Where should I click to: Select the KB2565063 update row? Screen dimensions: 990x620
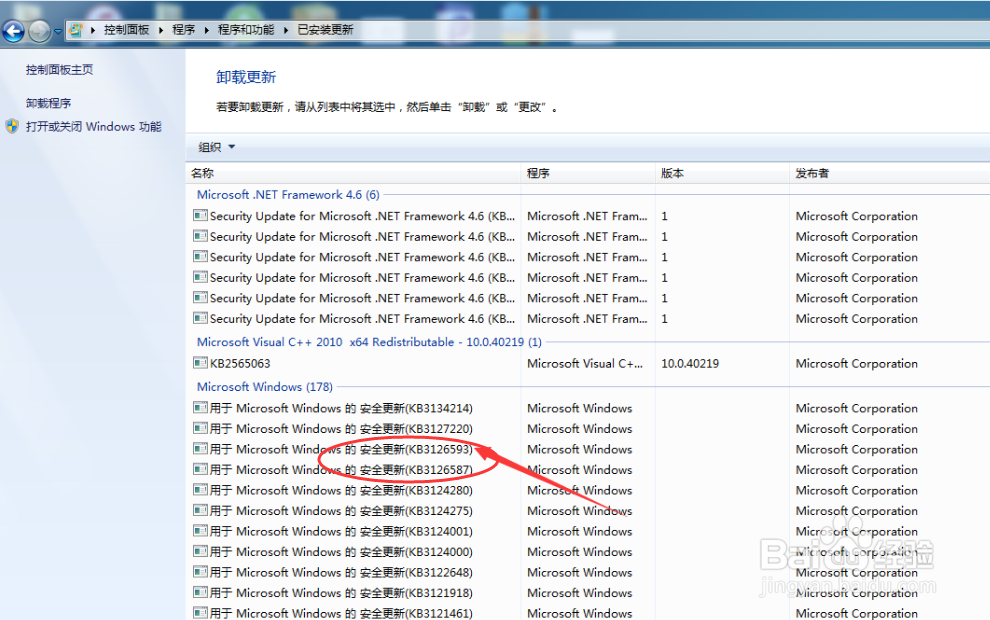(587, 363)
